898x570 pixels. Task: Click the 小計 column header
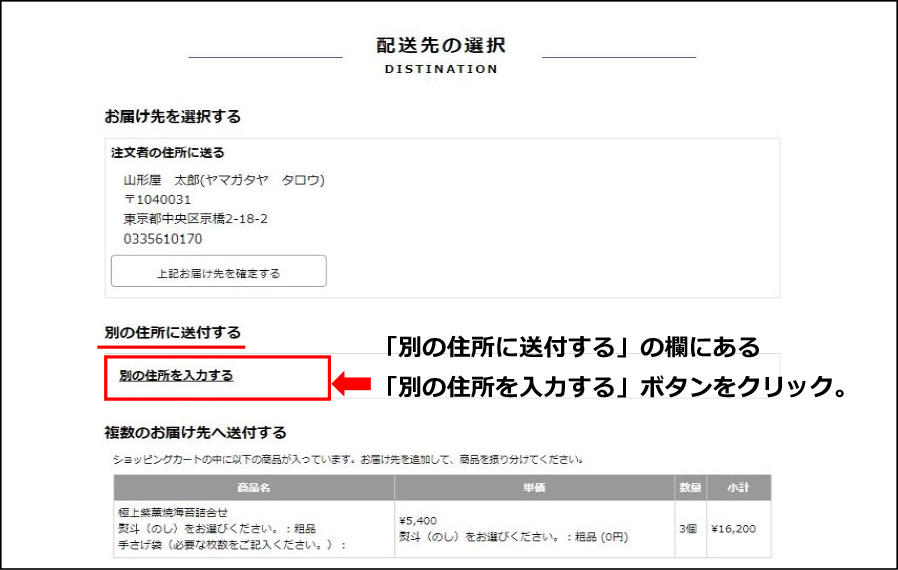click(738, 488)
